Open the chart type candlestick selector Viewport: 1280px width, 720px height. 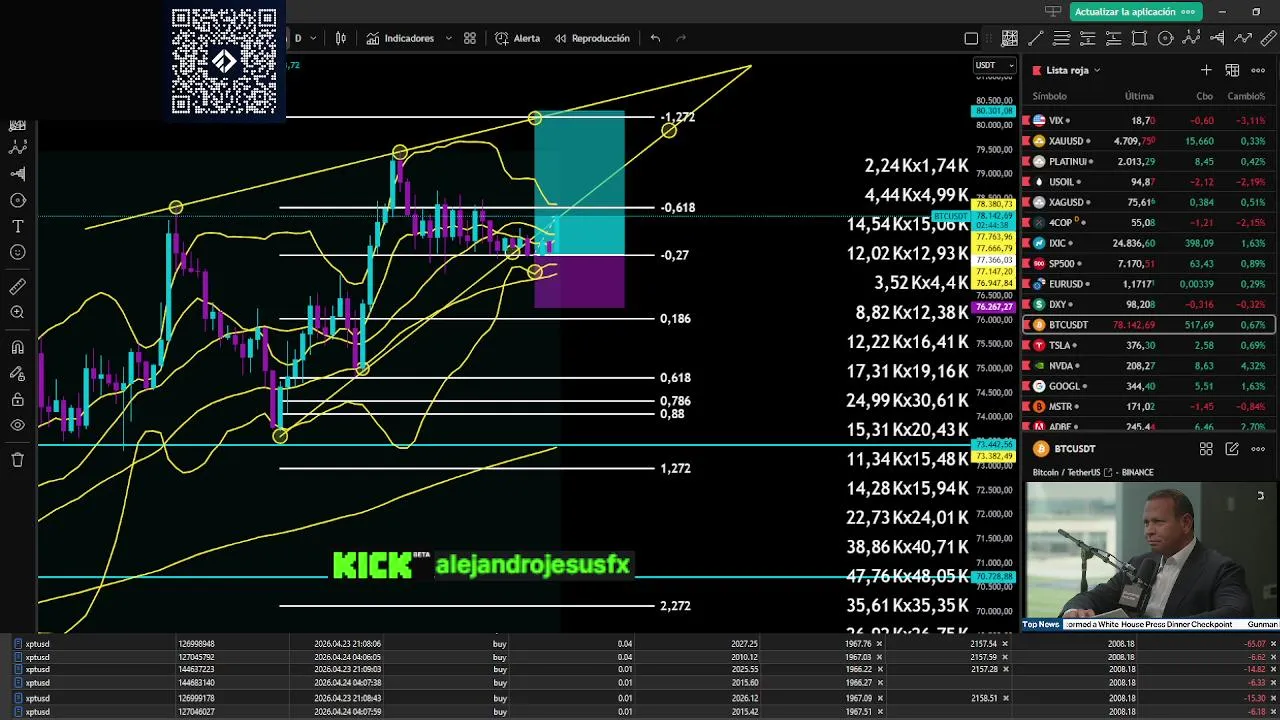341,38
